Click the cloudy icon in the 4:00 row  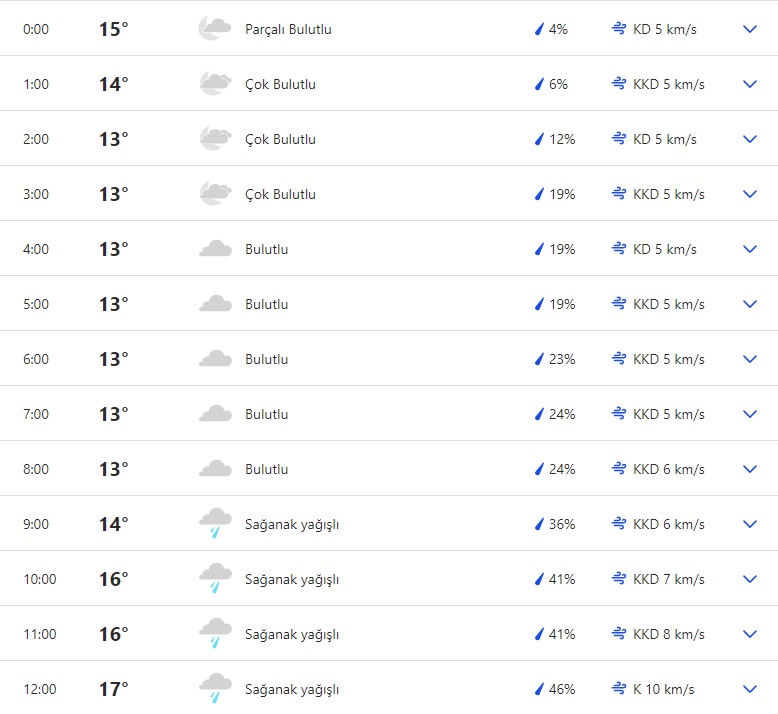click(x=215, y=249)
